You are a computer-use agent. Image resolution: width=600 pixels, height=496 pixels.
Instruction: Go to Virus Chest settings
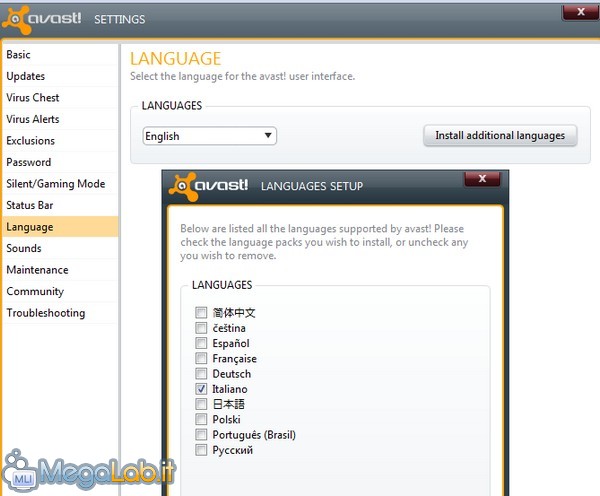pos(60,97)
